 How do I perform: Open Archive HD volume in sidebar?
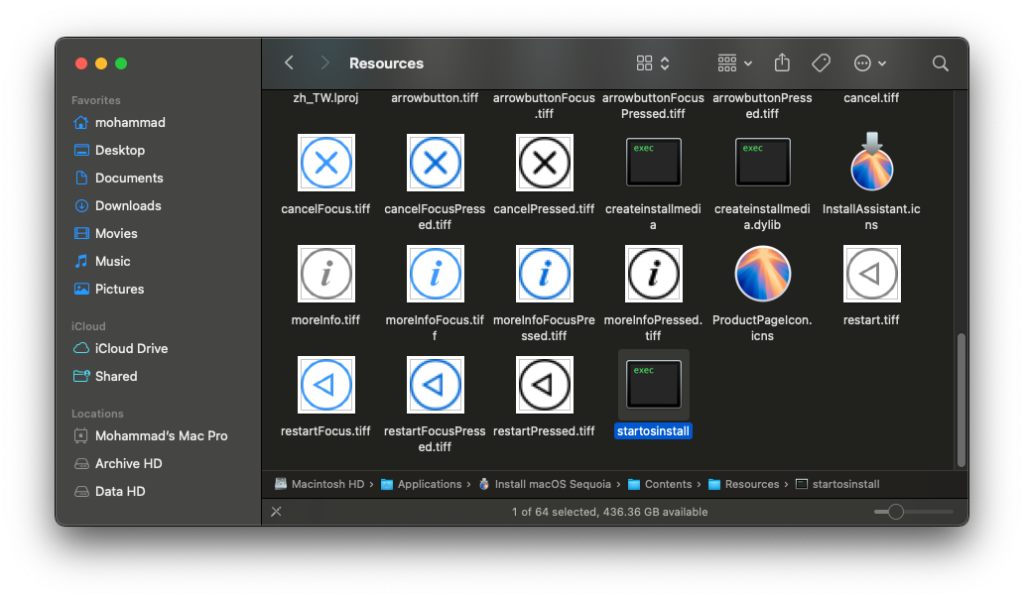pos(130,464)
